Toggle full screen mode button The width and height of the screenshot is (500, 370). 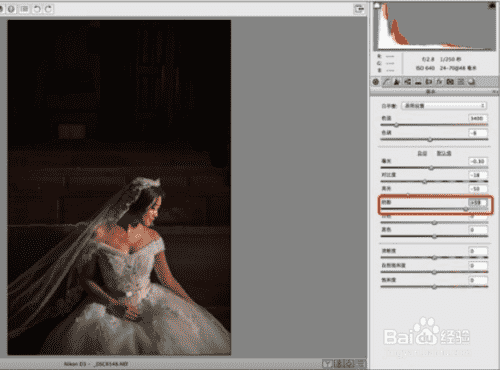click(359, 9)
